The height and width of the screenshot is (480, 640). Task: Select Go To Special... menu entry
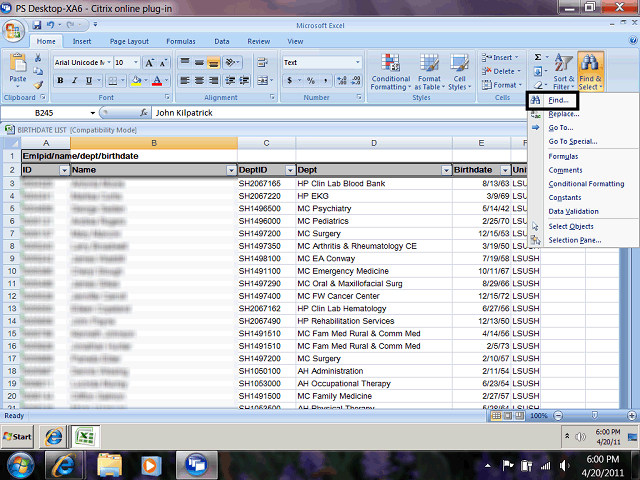tap(573, 141)
